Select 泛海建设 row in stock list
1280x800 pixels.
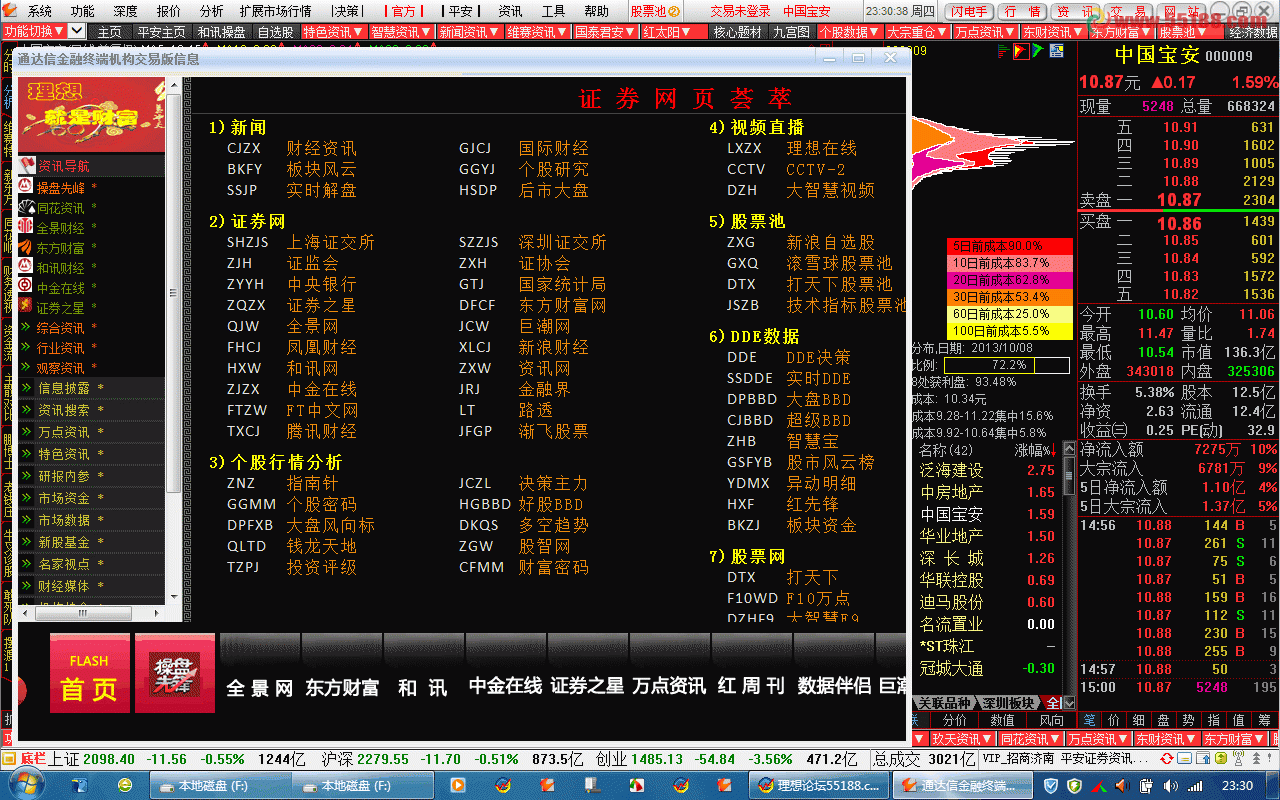[988, 470]
